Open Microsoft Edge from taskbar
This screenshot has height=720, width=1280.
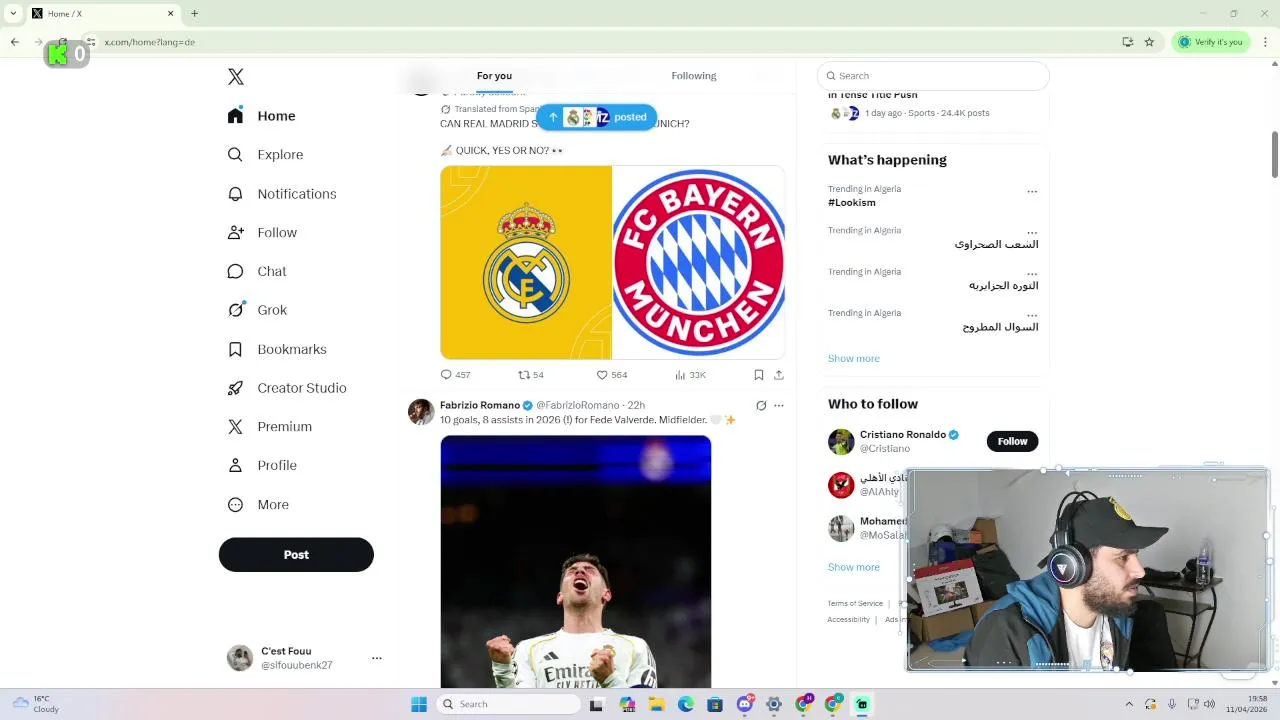pos(686,704)
